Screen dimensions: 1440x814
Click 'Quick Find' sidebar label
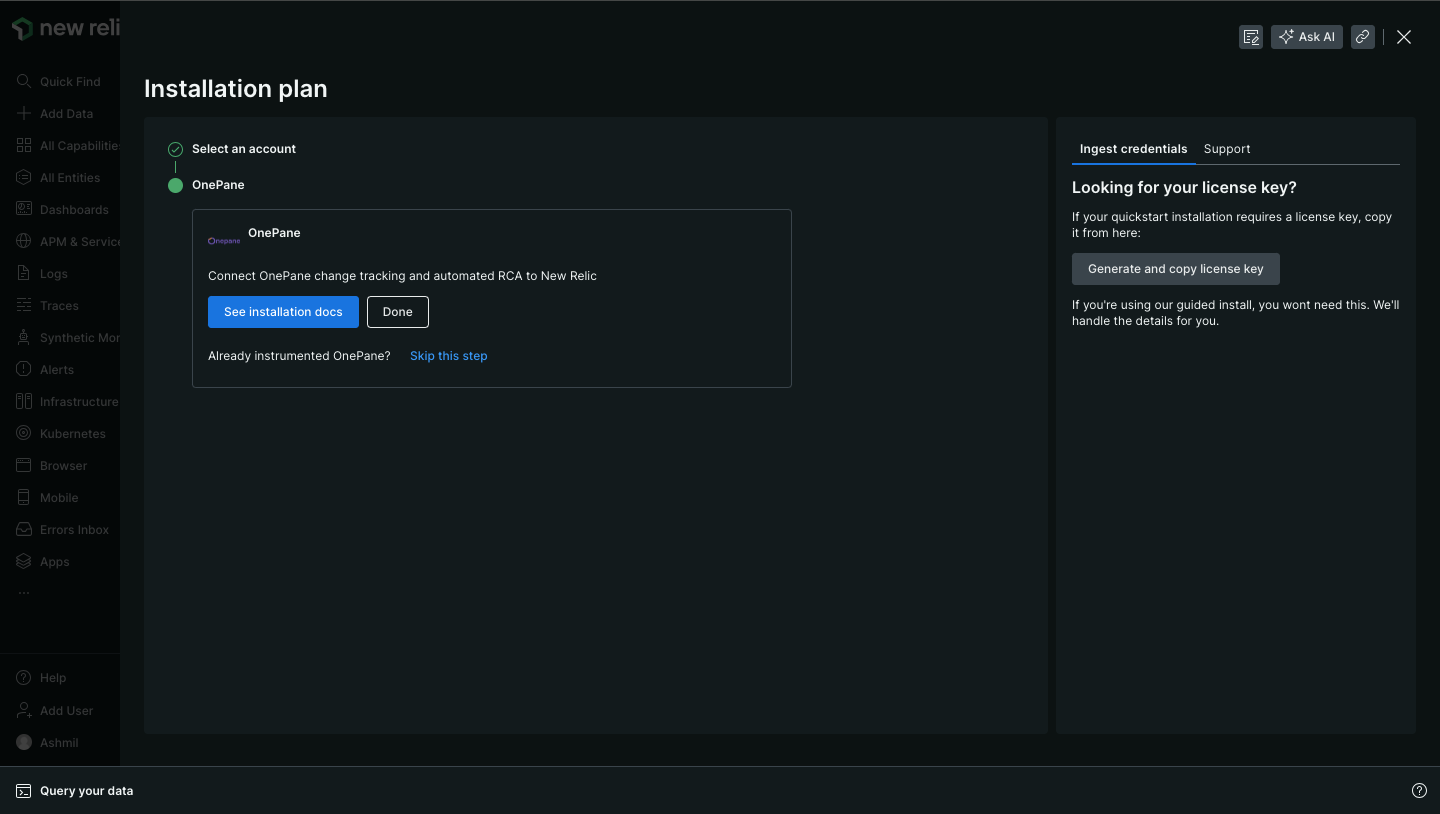tap(70, 82)
